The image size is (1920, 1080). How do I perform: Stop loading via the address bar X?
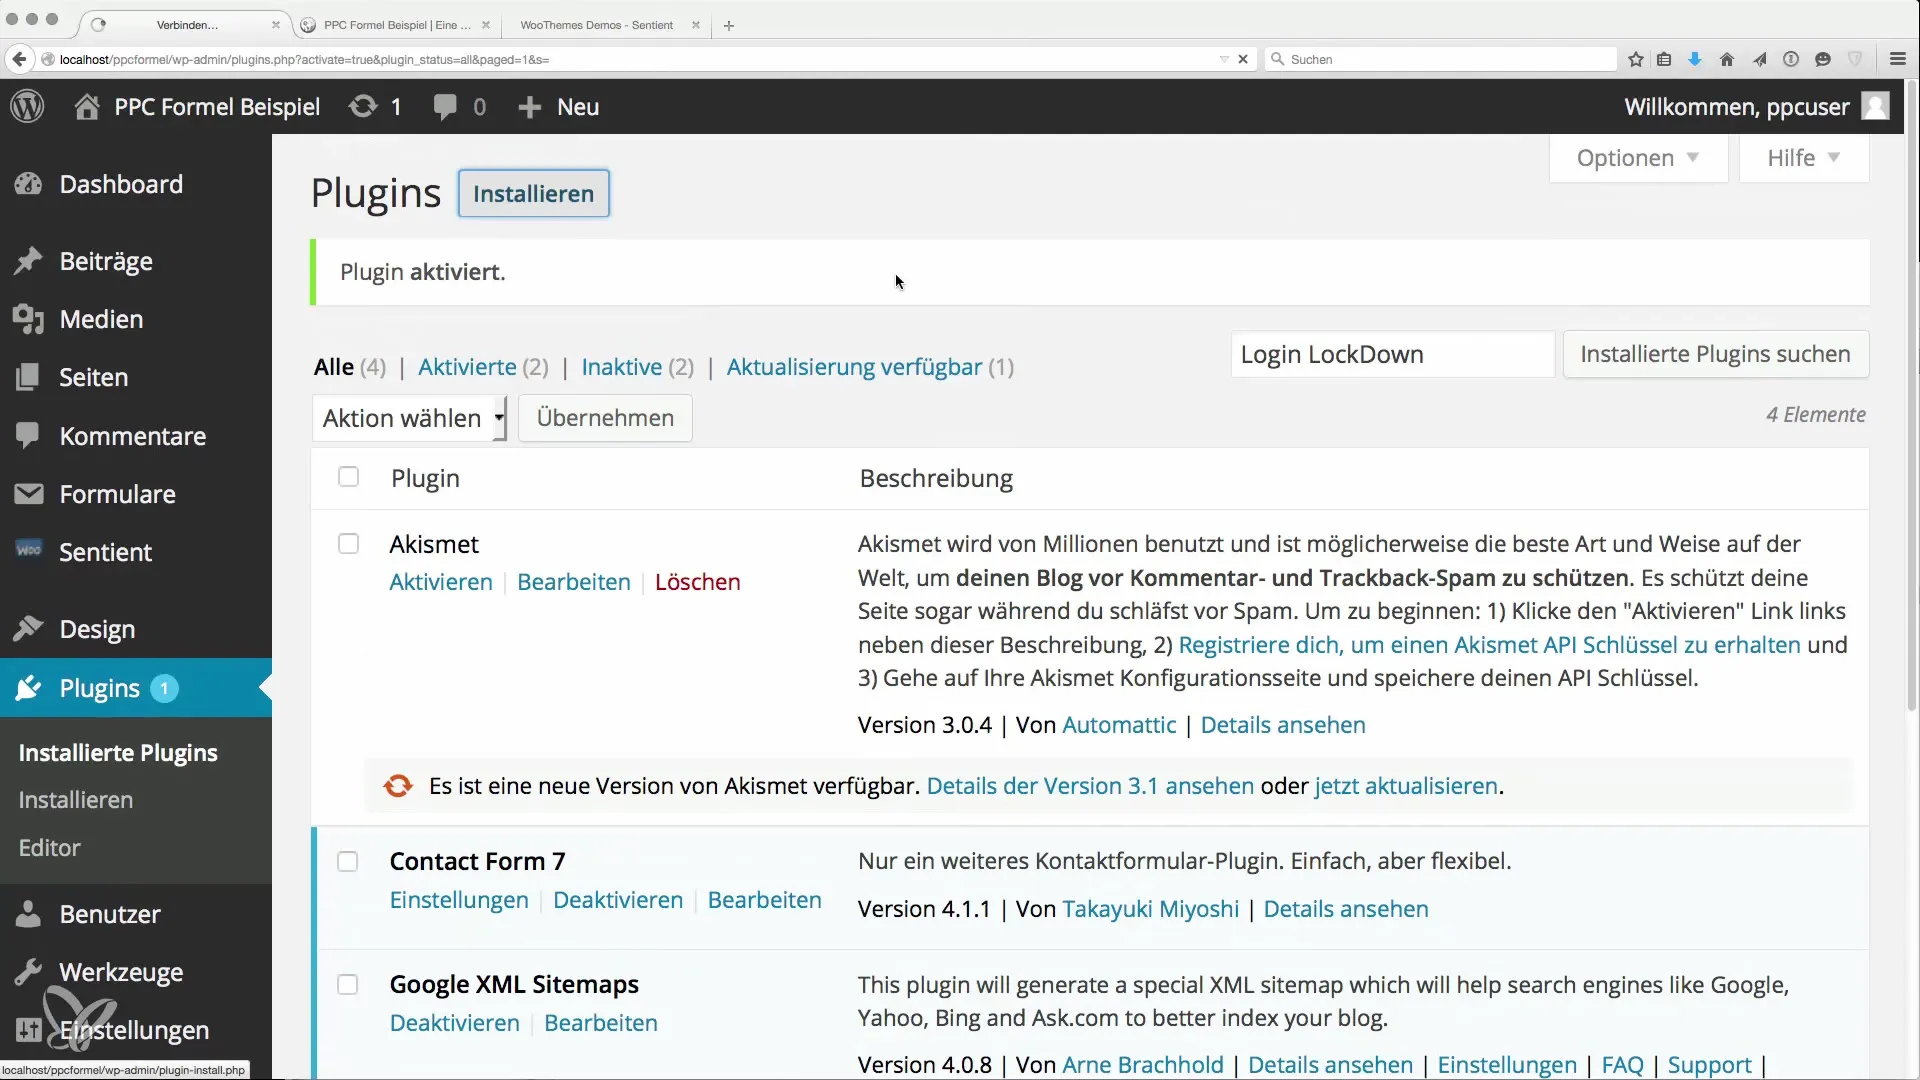pos(1243,59)
